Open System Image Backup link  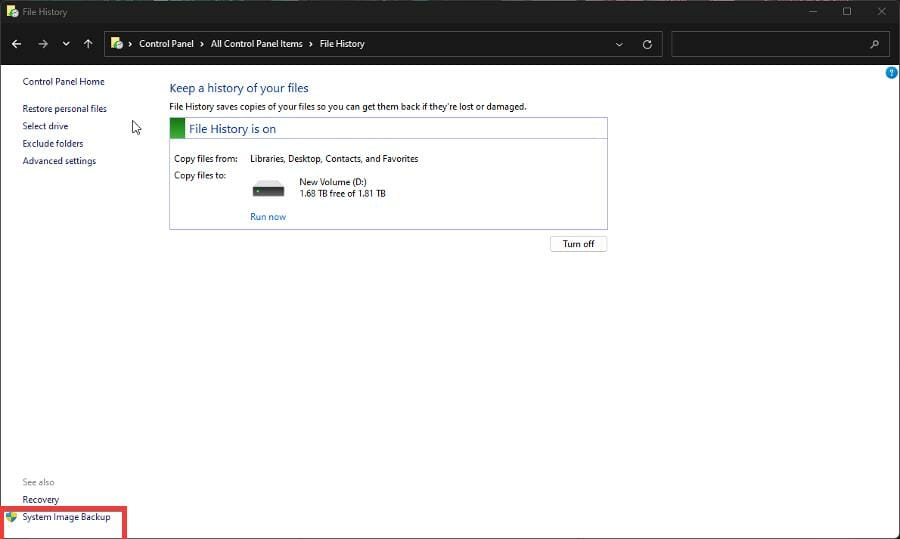pos(66,517)
